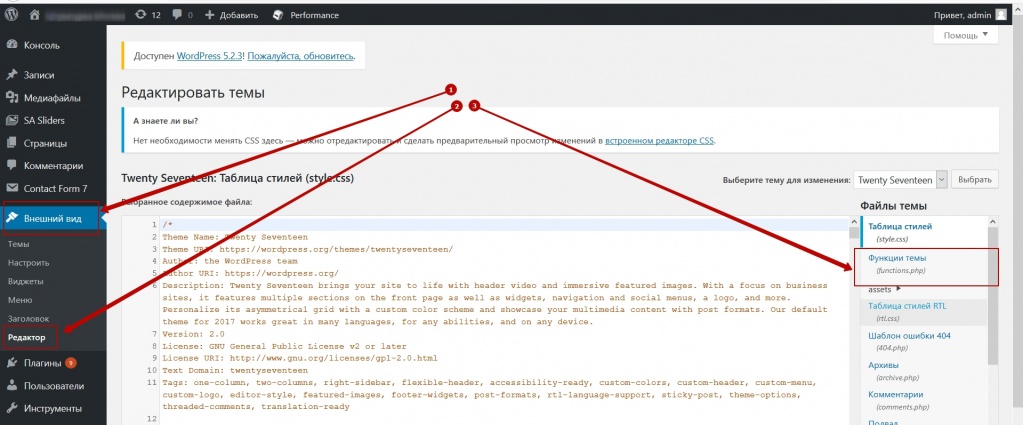Click the Пользователи user icon
This screenshot has width=1023, height=425.
click(12, 386)
